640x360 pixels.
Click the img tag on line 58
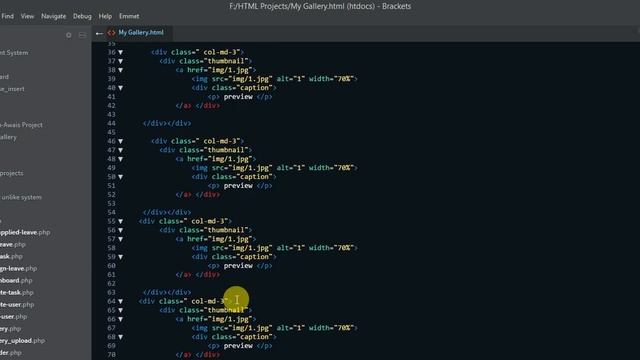point(274,248)
